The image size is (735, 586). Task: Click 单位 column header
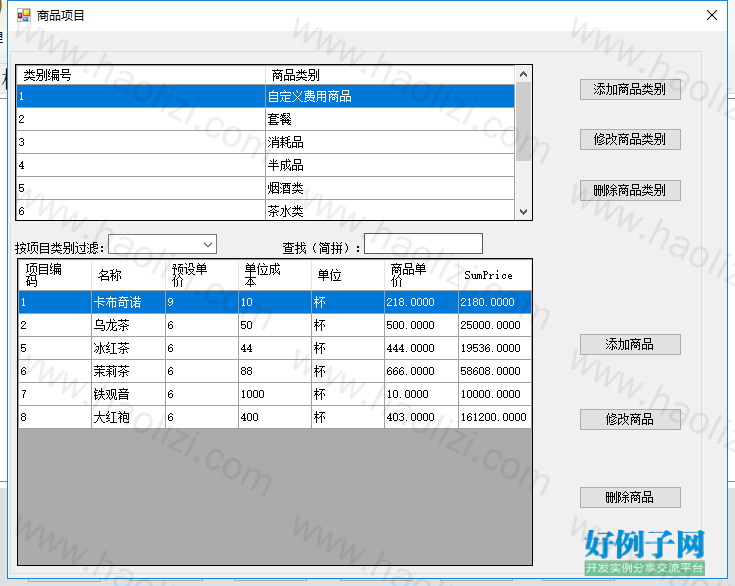tap(348, 275)
